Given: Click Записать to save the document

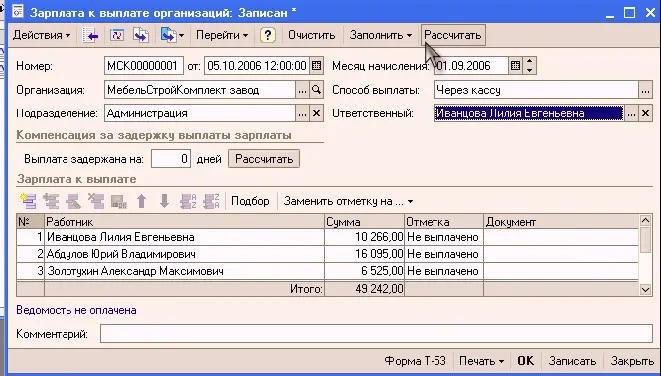Looking at the screenshot, I should (x=572, y=361).
